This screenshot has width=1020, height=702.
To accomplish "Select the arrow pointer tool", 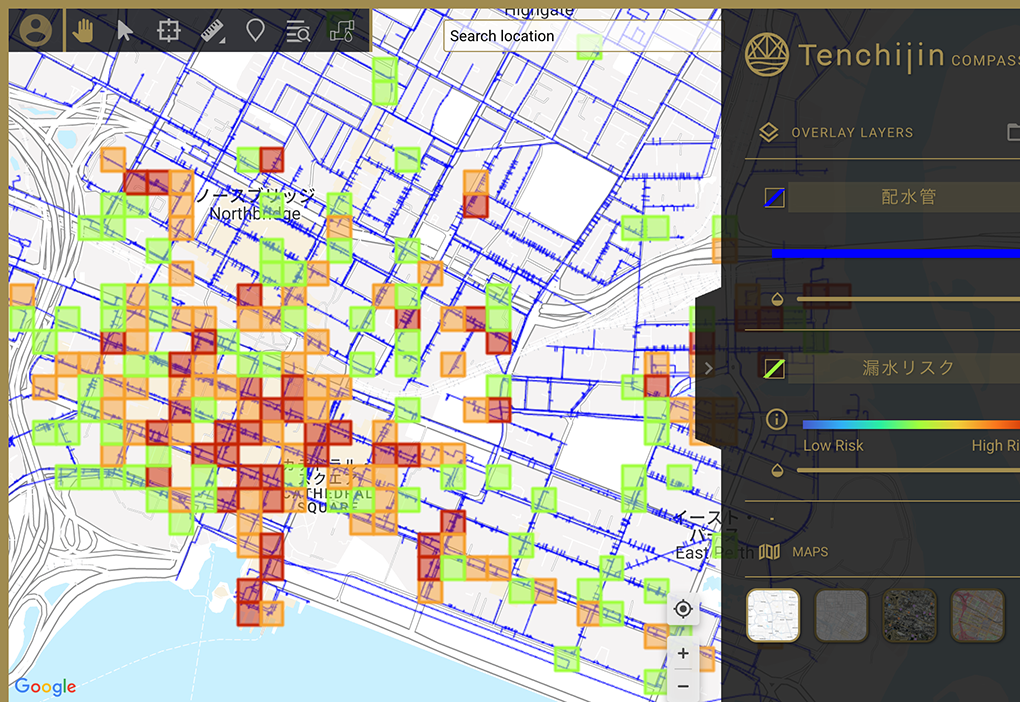I will [x=124, y=31].
